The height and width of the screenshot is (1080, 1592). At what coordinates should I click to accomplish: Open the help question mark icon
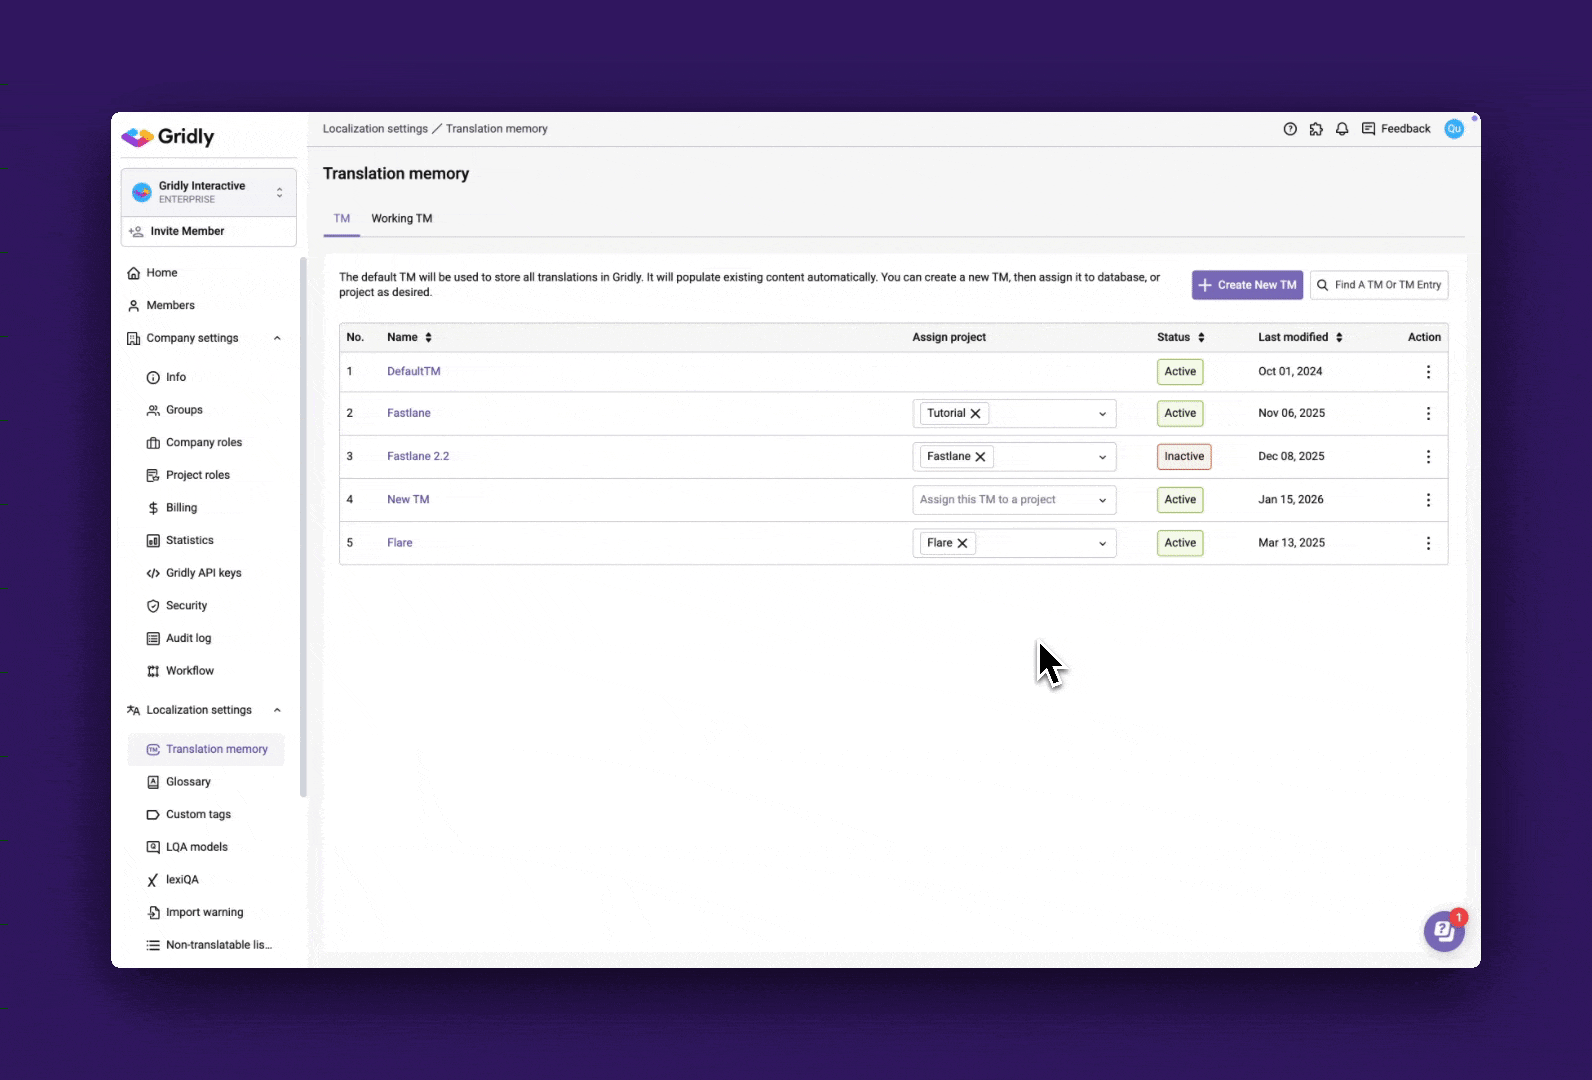(1290, 129)
